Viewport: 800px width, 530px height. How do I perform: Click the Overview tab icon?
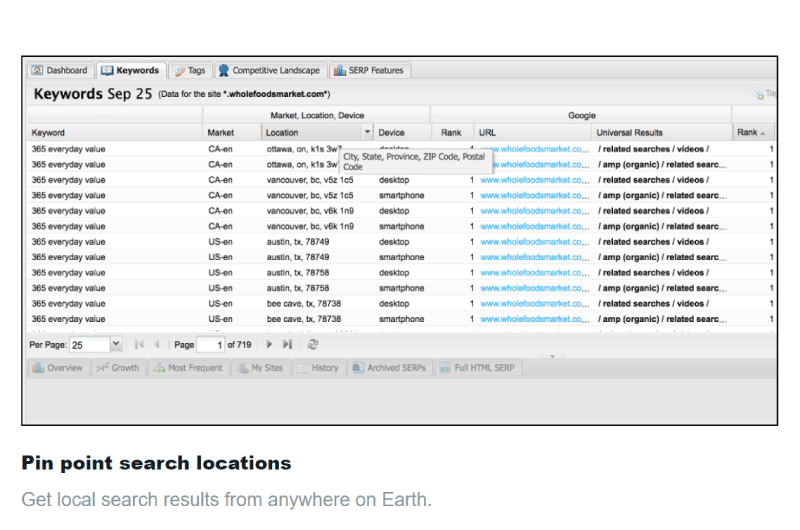[x=38, y=368]
